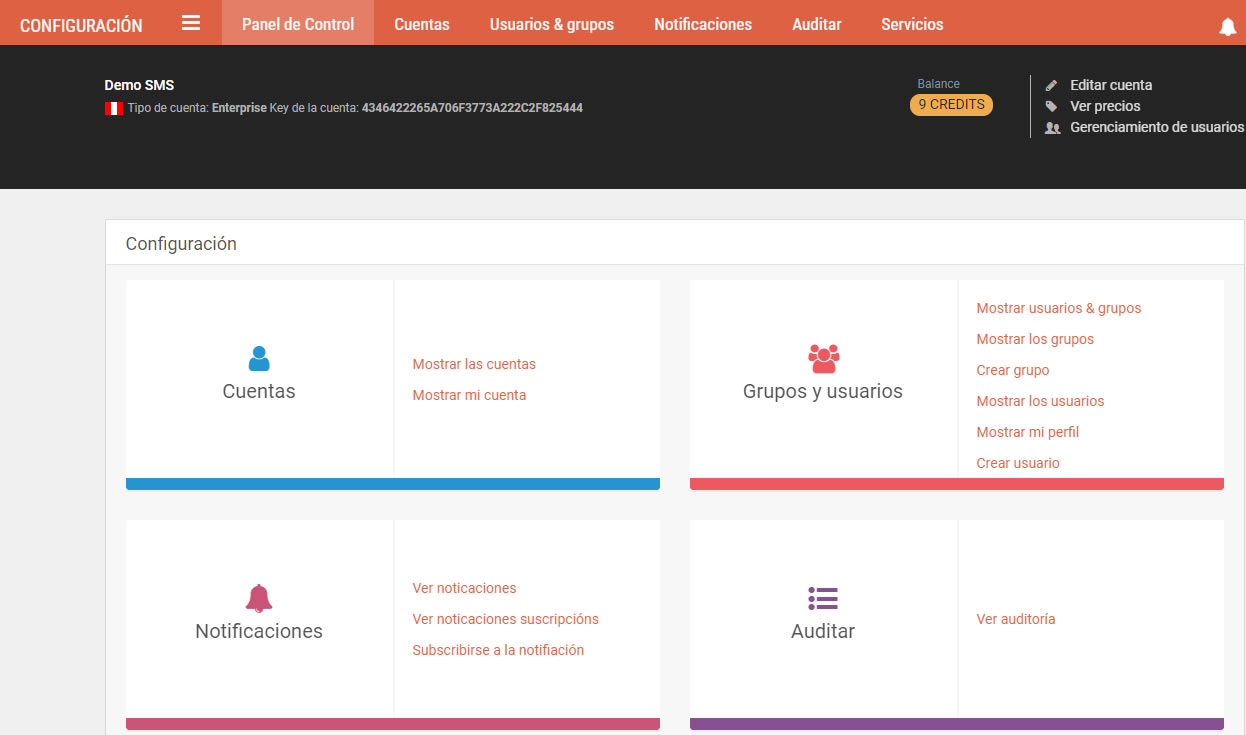Open Usuarios & grupos menu
Viewport: 1246px width, 735px height.
coord(552,24)
